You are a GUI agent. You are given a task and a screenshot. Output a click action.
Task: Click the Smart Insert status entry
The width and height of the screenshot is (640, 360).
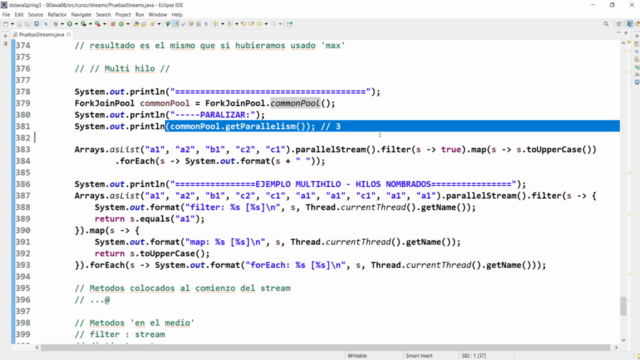419,356
